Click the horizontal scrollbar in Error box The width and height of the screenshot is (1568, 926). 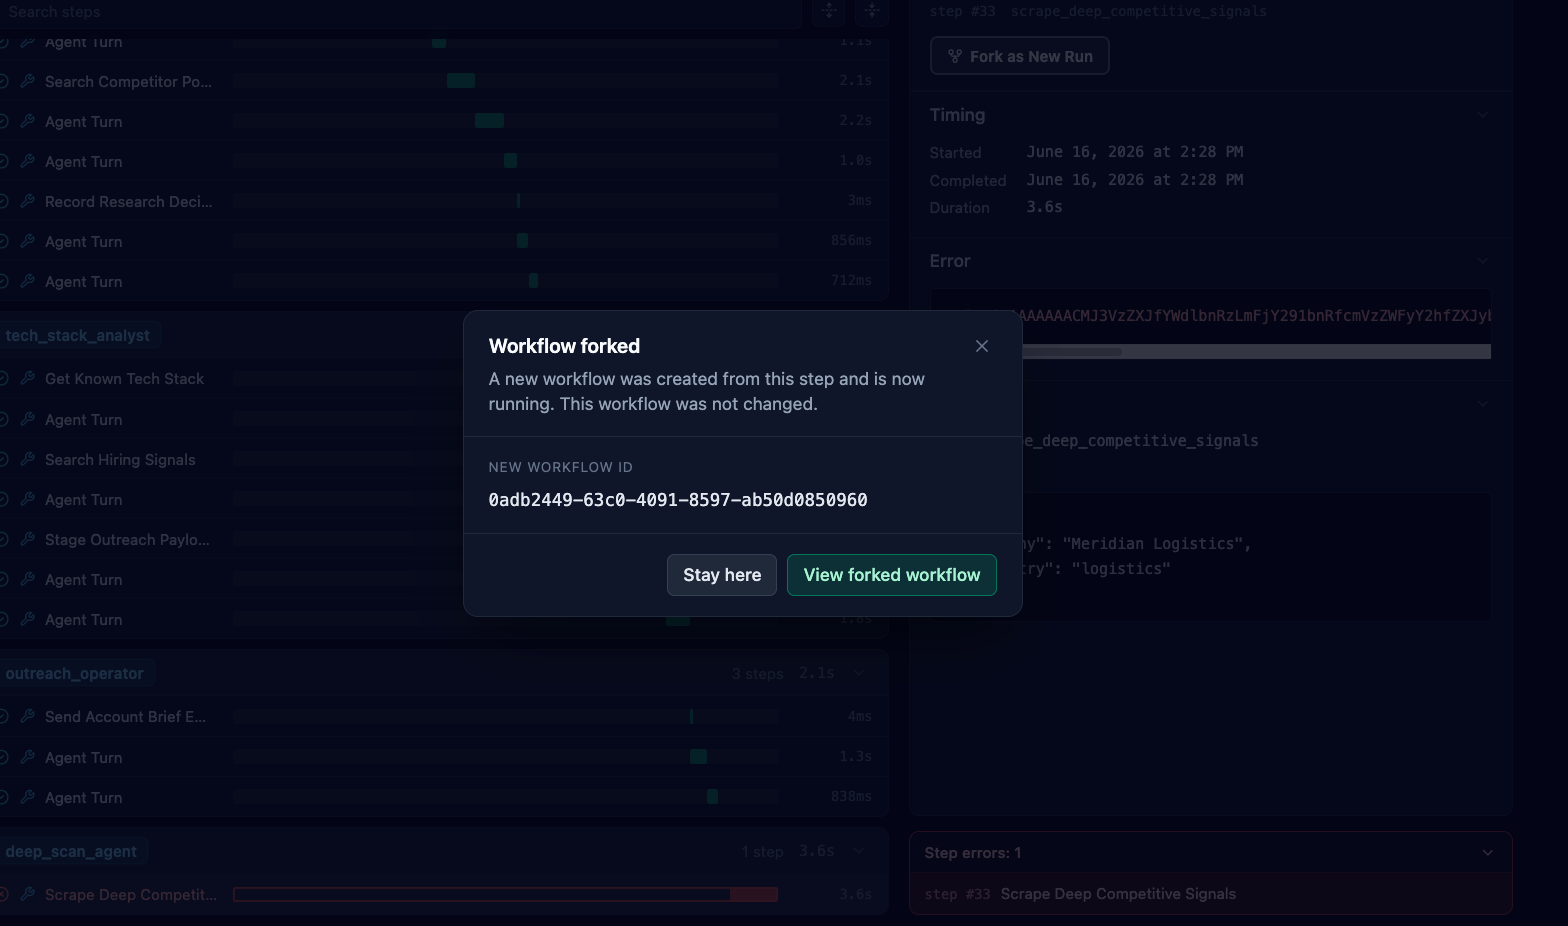1070,351
